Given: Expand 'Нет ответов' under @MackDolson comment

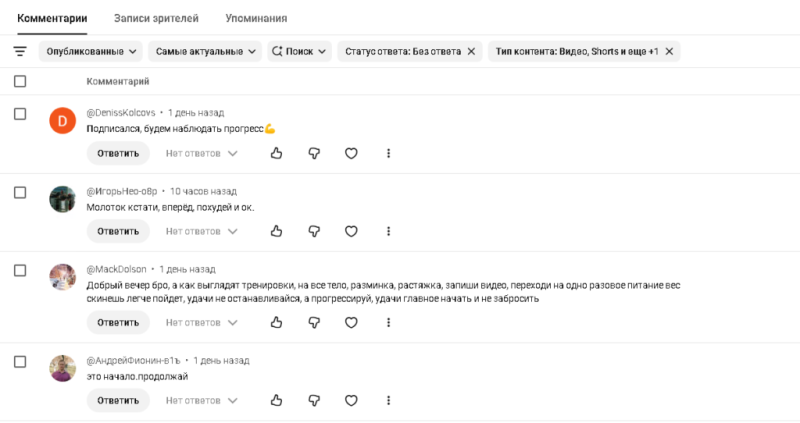Looking at the screenshot, I should pos(202,322).
